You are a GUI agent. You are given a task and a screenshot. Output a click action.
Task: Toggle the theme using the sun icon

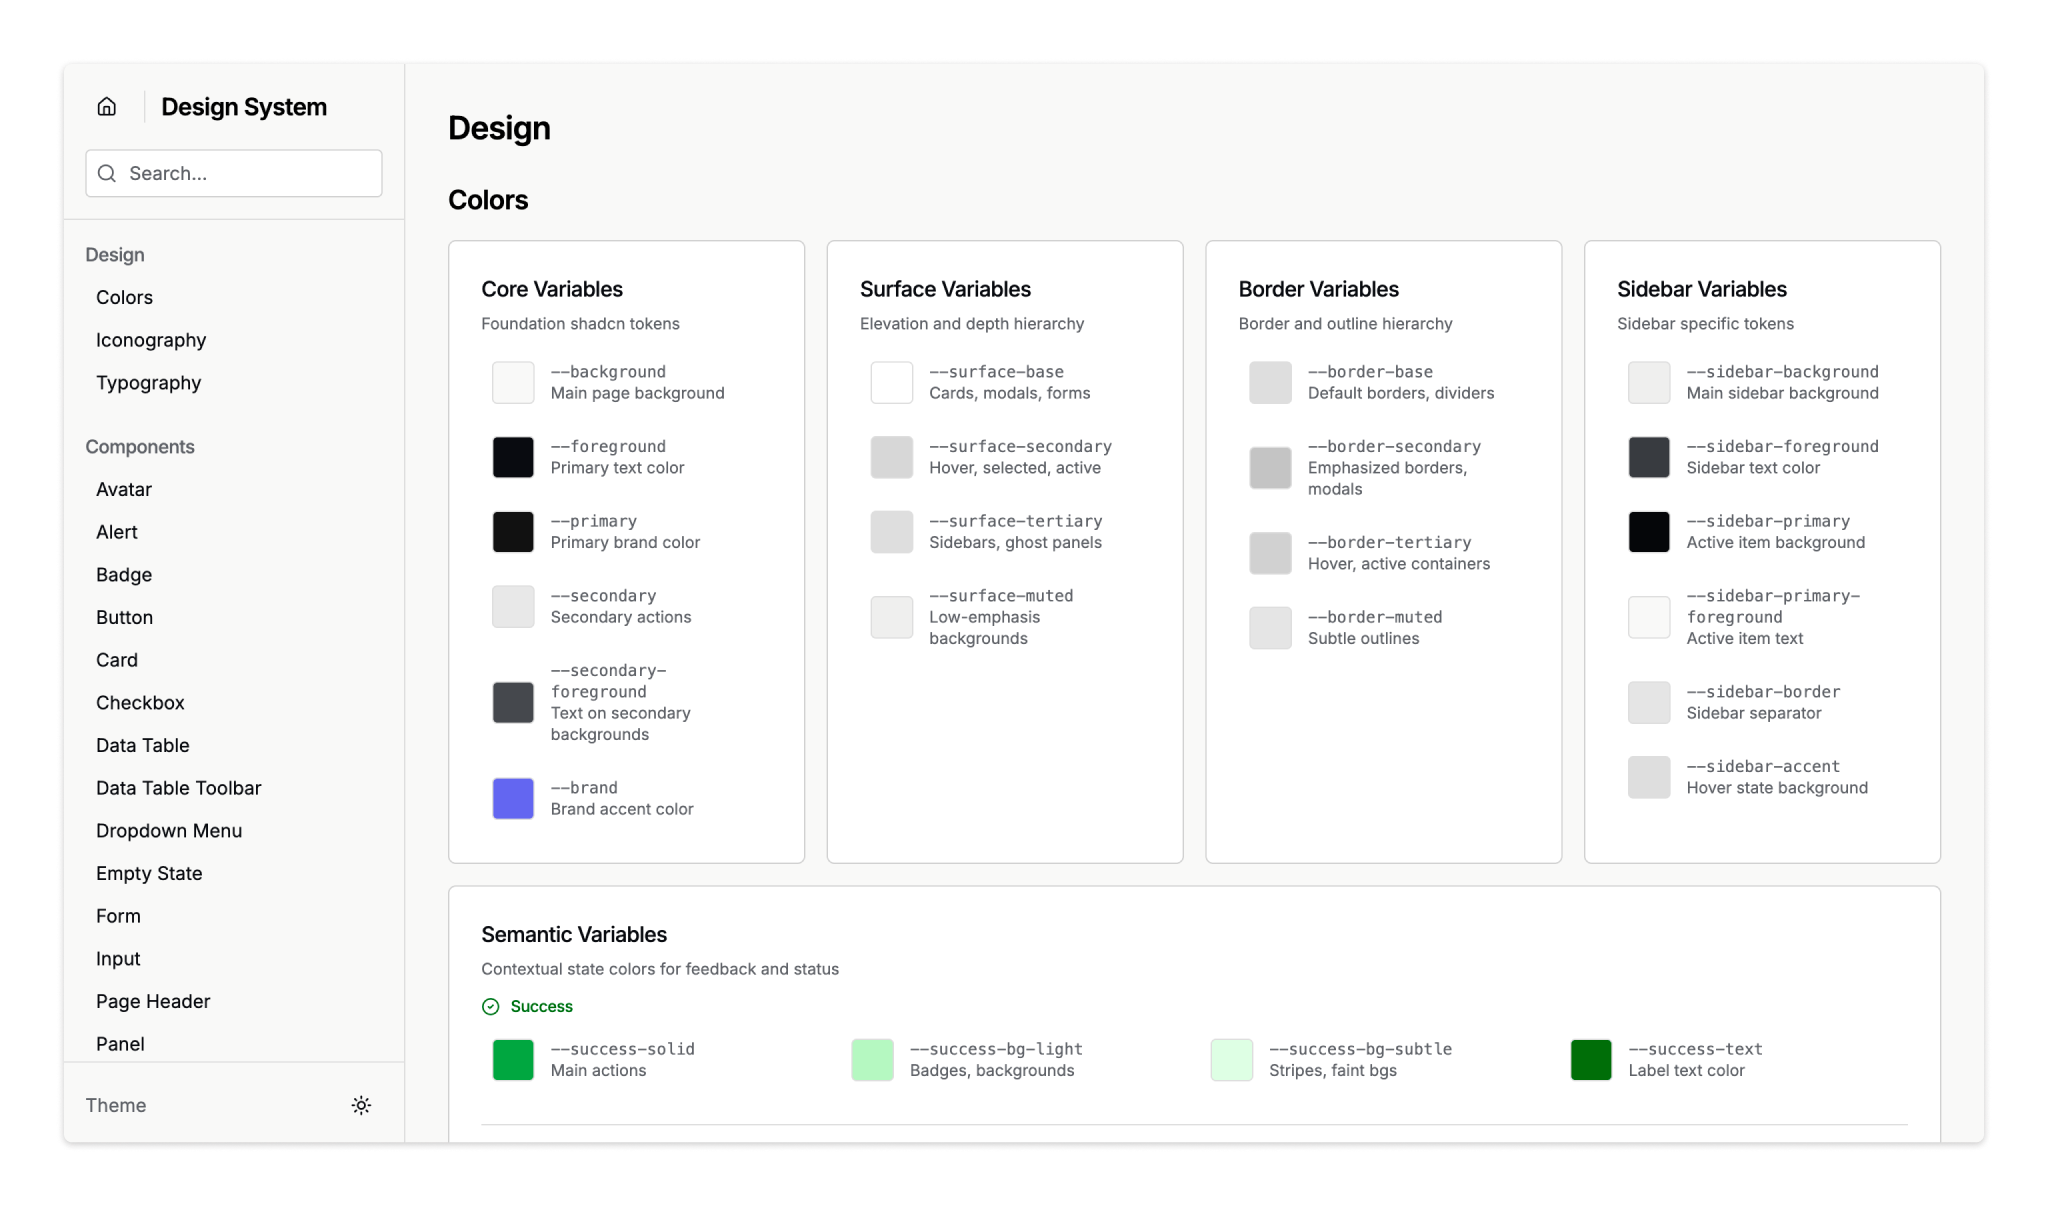click(361, 1105)
